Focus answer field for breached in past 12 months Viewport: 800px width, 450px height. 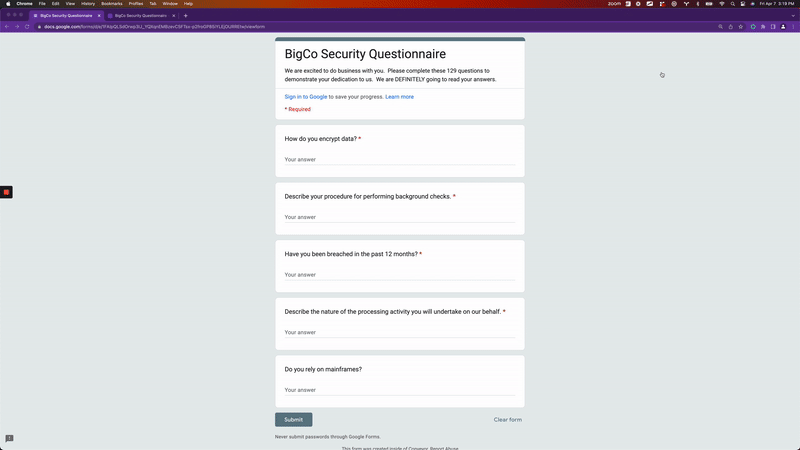pos(399,275)
